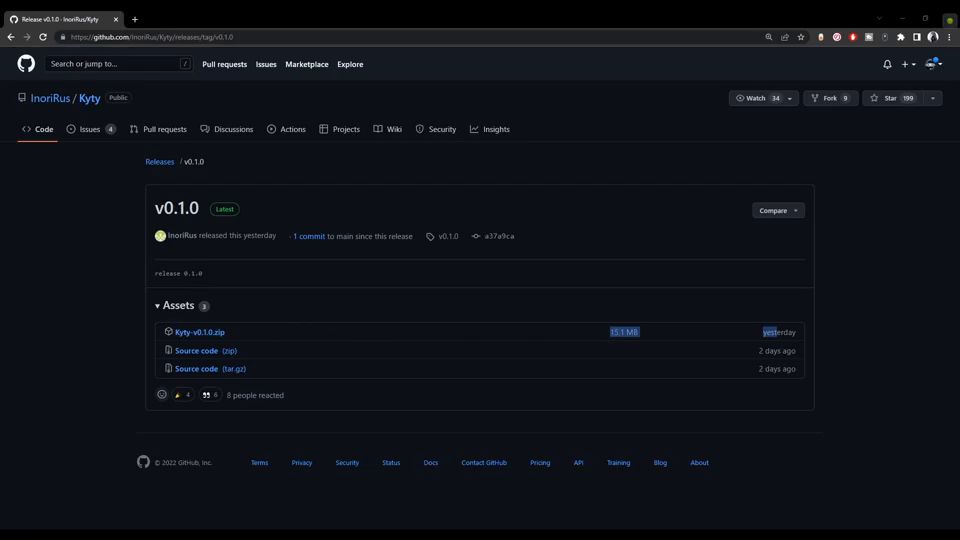The width and height of the screenshot is (960, 540).
Task: Click the GitHub logo in header
Action: tap(26, 64)
